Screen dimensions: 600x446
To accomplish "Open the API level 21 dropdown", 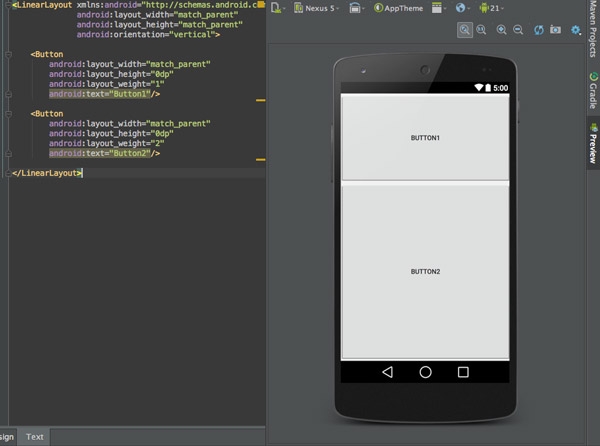I will tap(491, 8).
